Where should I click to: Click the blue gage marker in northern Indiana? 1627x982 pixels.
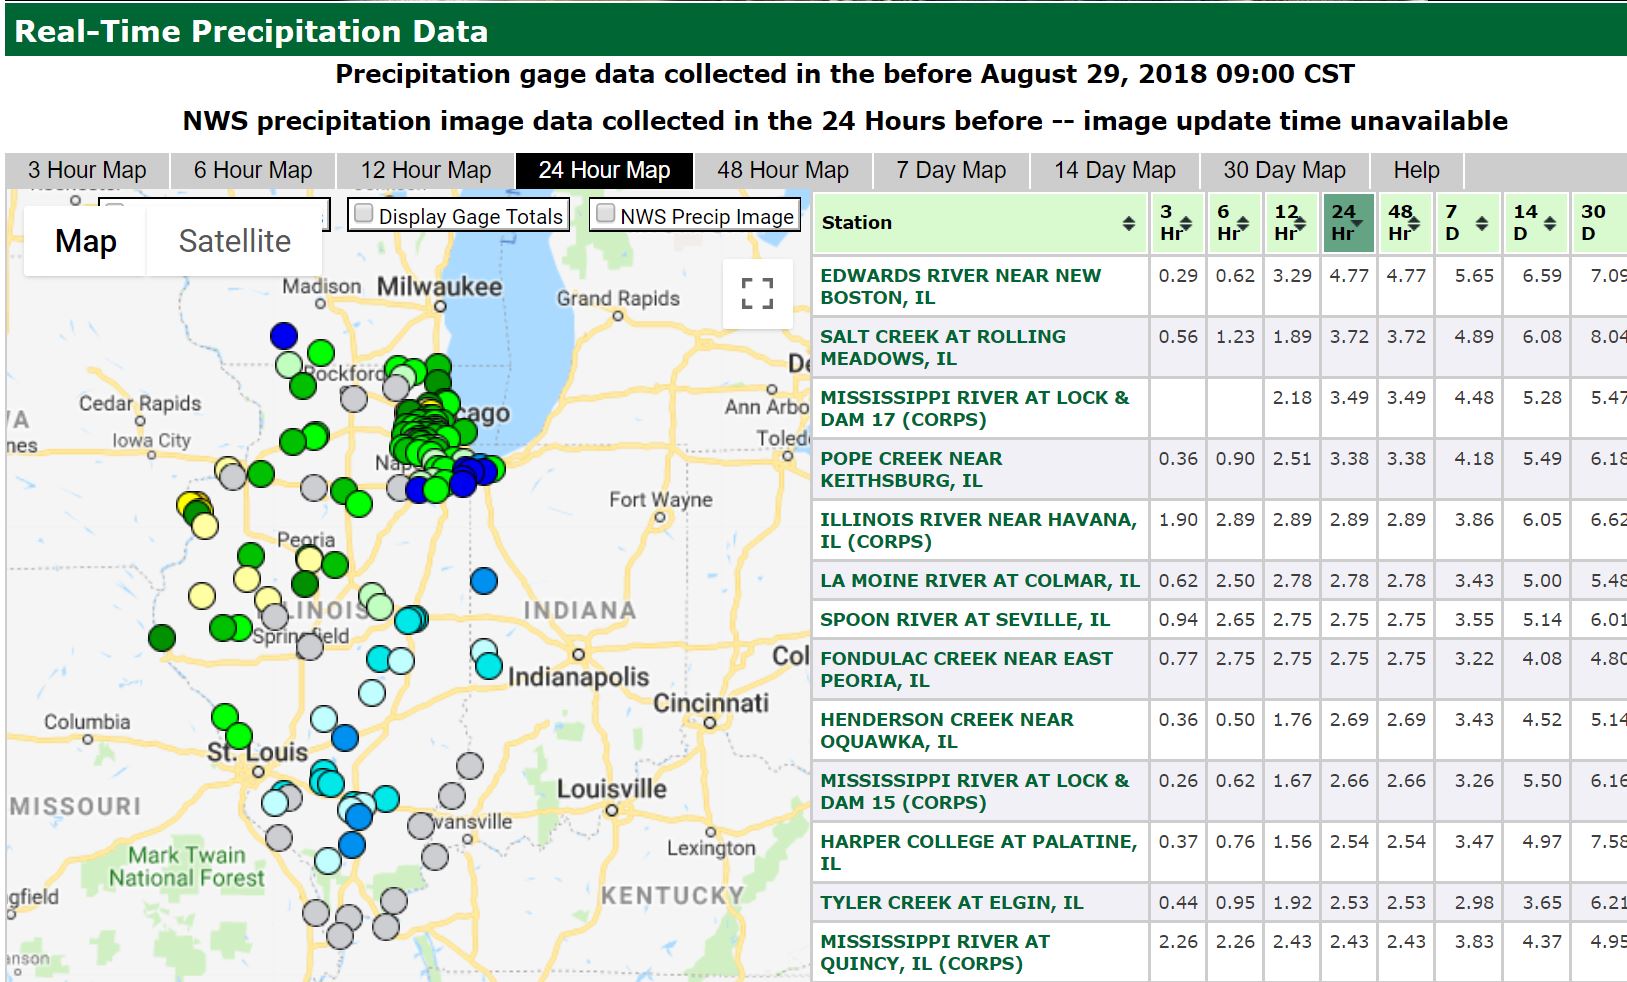tap(484, 580)
